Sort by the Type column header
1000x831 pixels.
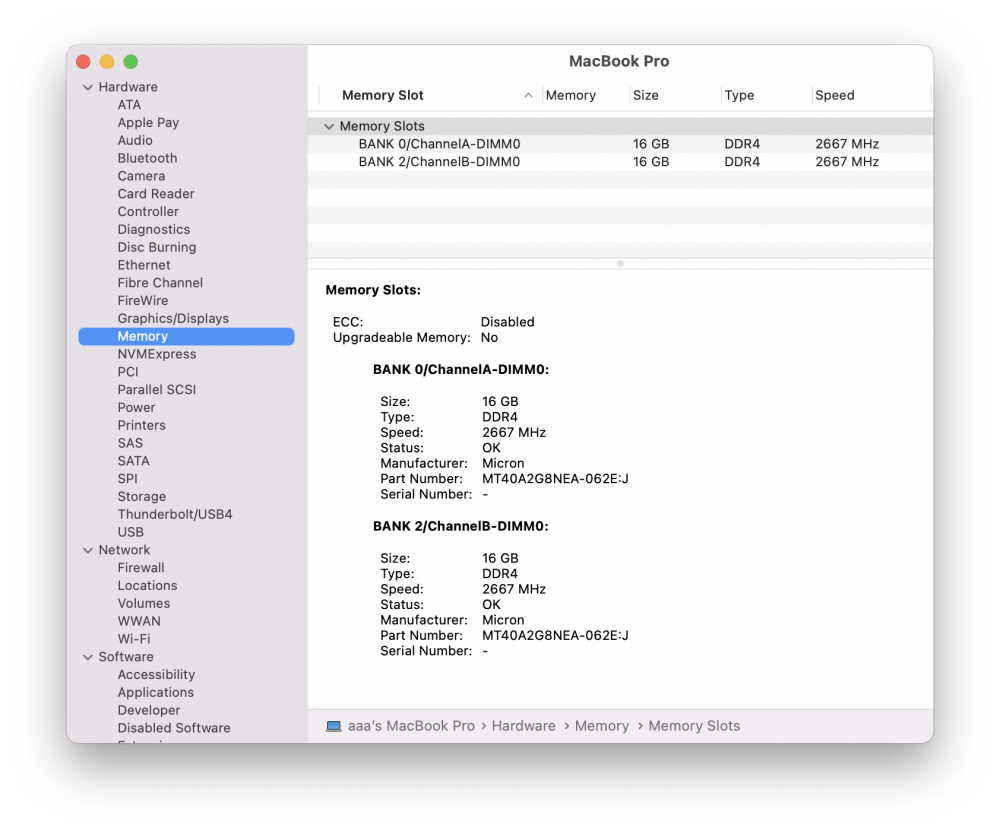point(767,96)
